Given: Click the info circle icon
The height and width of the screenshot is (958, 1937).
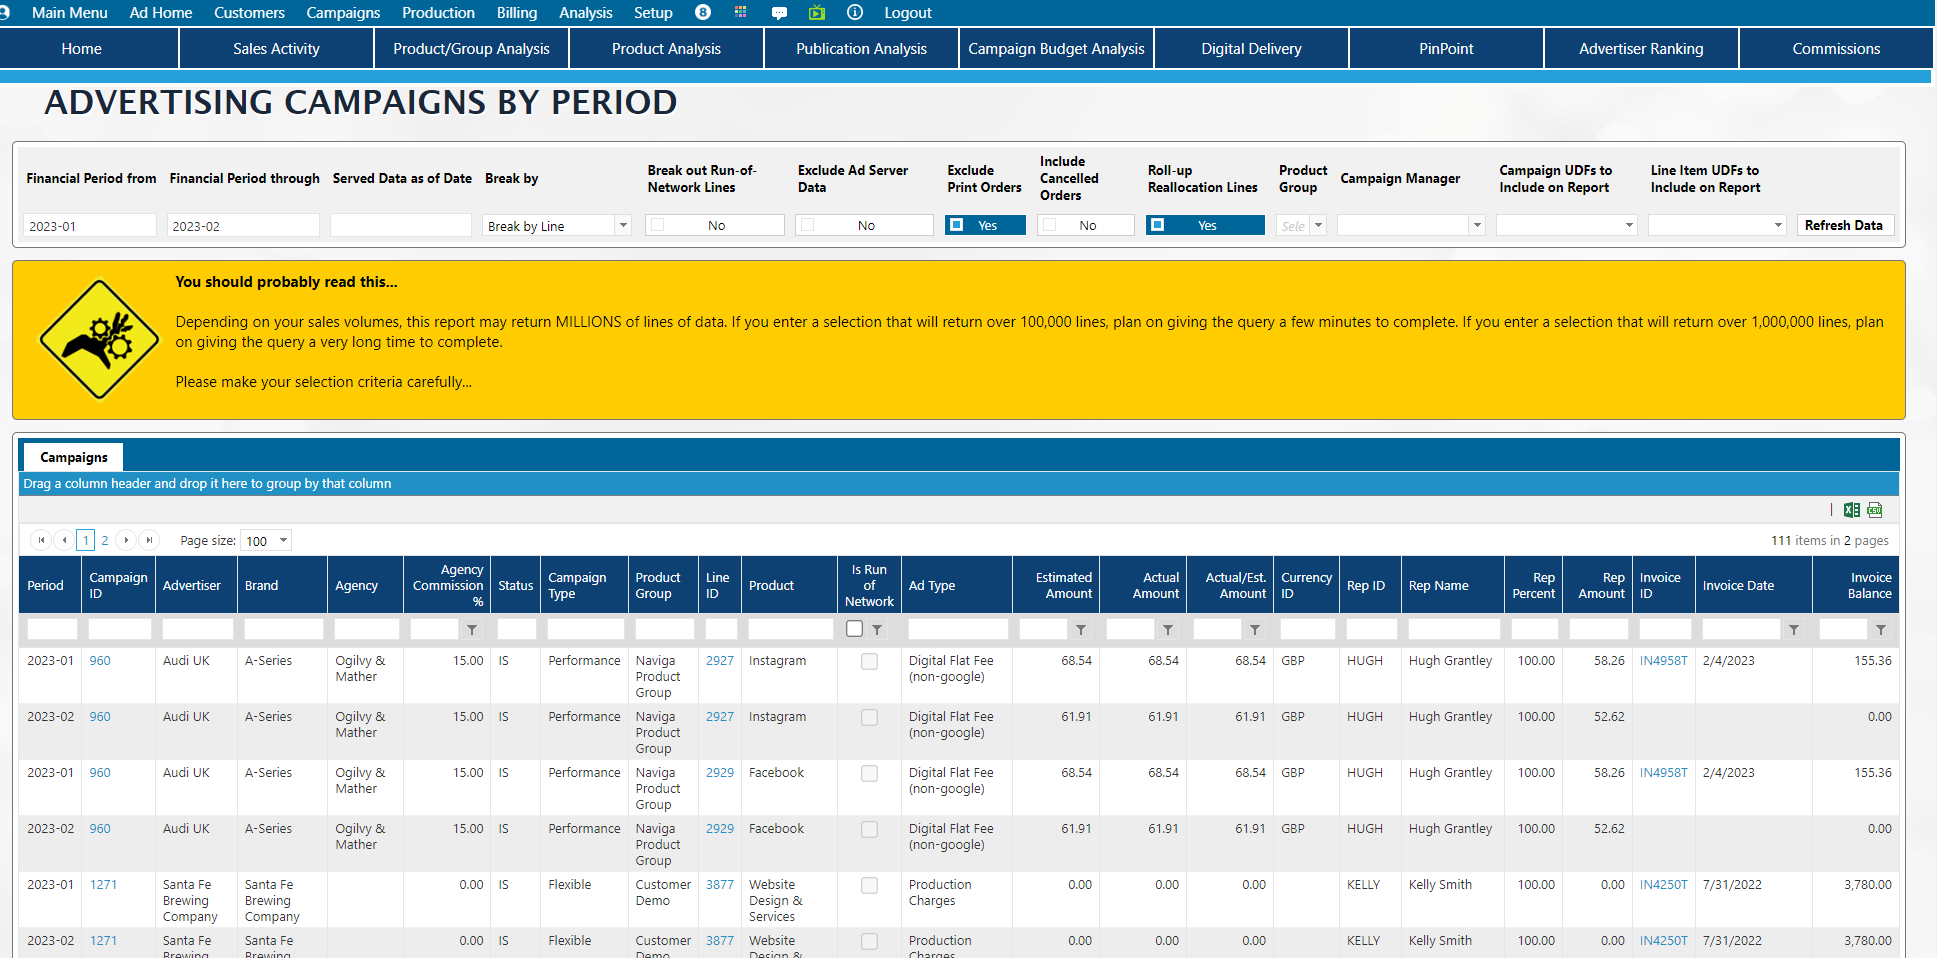Looking at the screenshot, I should pyautogui.click(x=855, y=13).
